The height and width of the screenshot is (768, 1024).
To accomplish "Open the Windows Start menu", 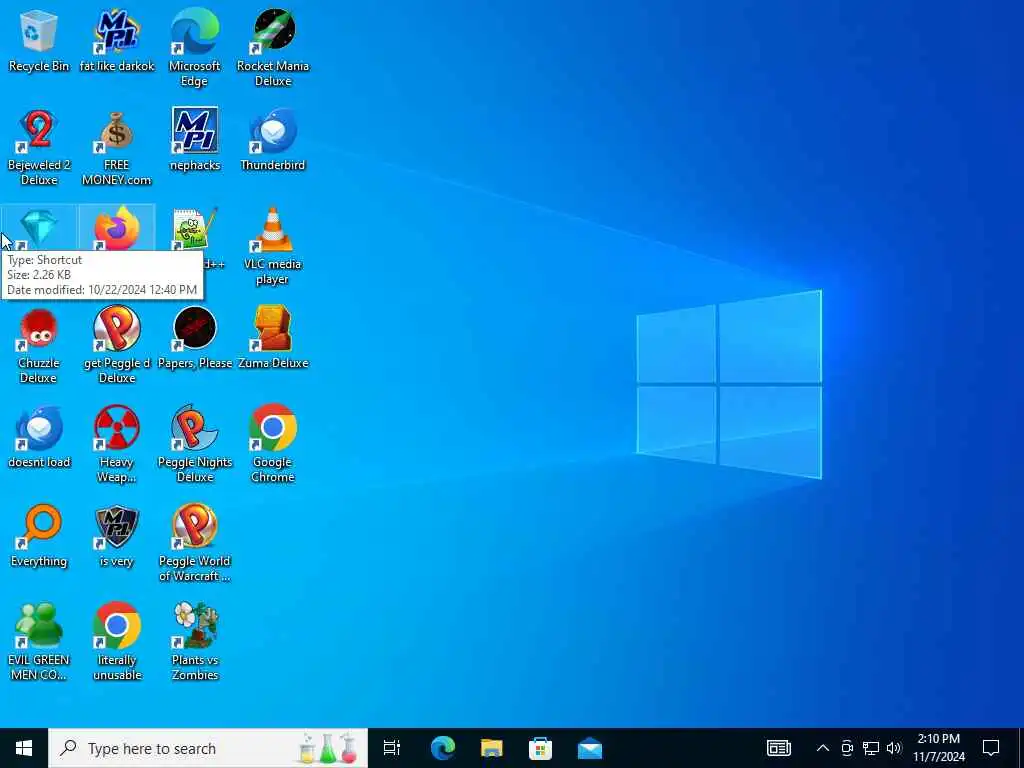I will click(x=24, y=748).
